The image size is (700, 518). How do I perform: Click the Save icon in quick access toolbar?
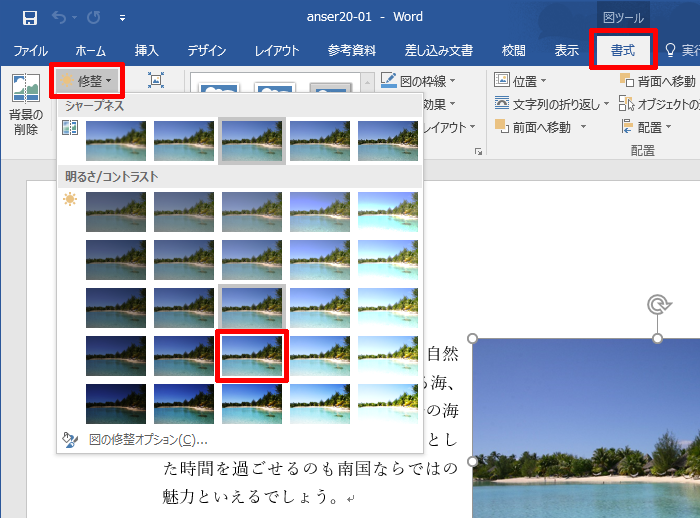(30, 18)
